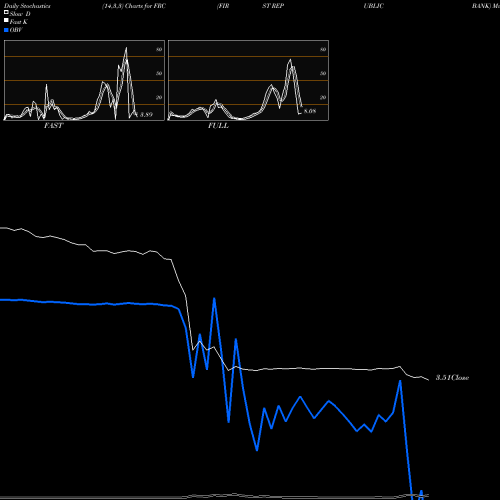Image resolution: width=500 pixels, height=500 pixels.
Task: Click the 20 level label in FULL chart
Action: click(323, 97)
